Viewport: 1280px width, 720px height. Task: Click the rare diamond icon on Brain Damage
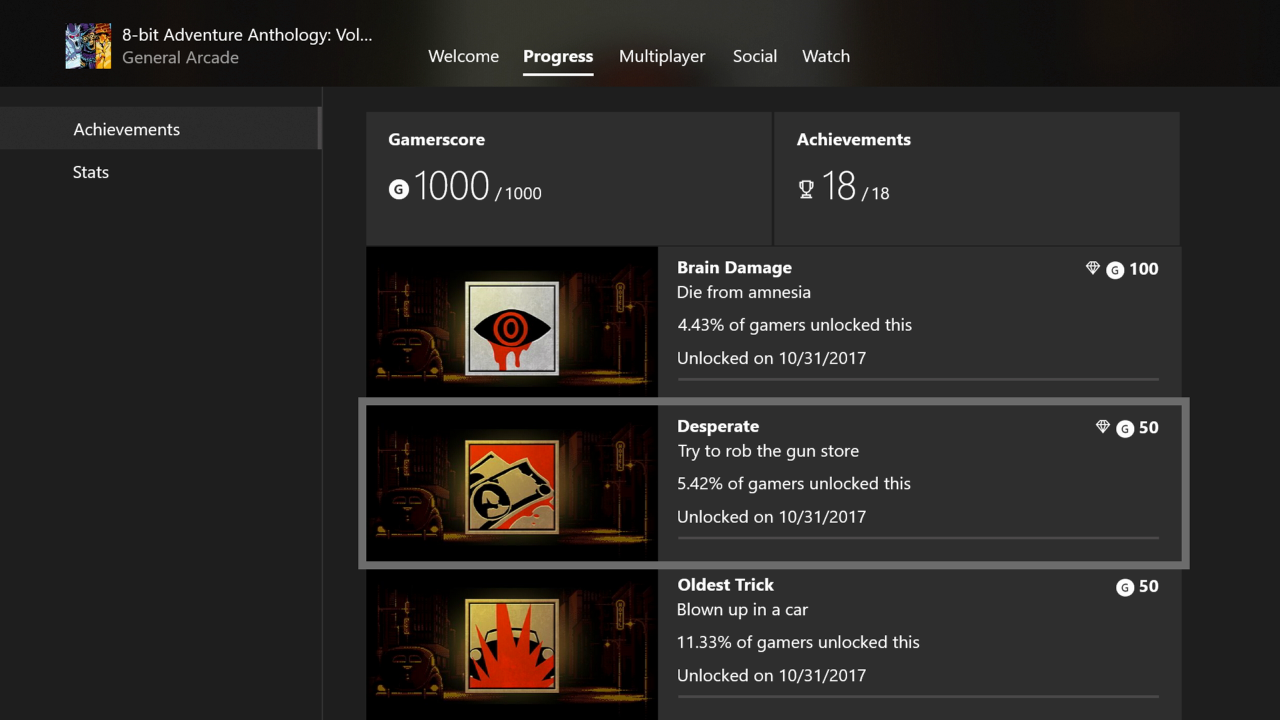1093,268
